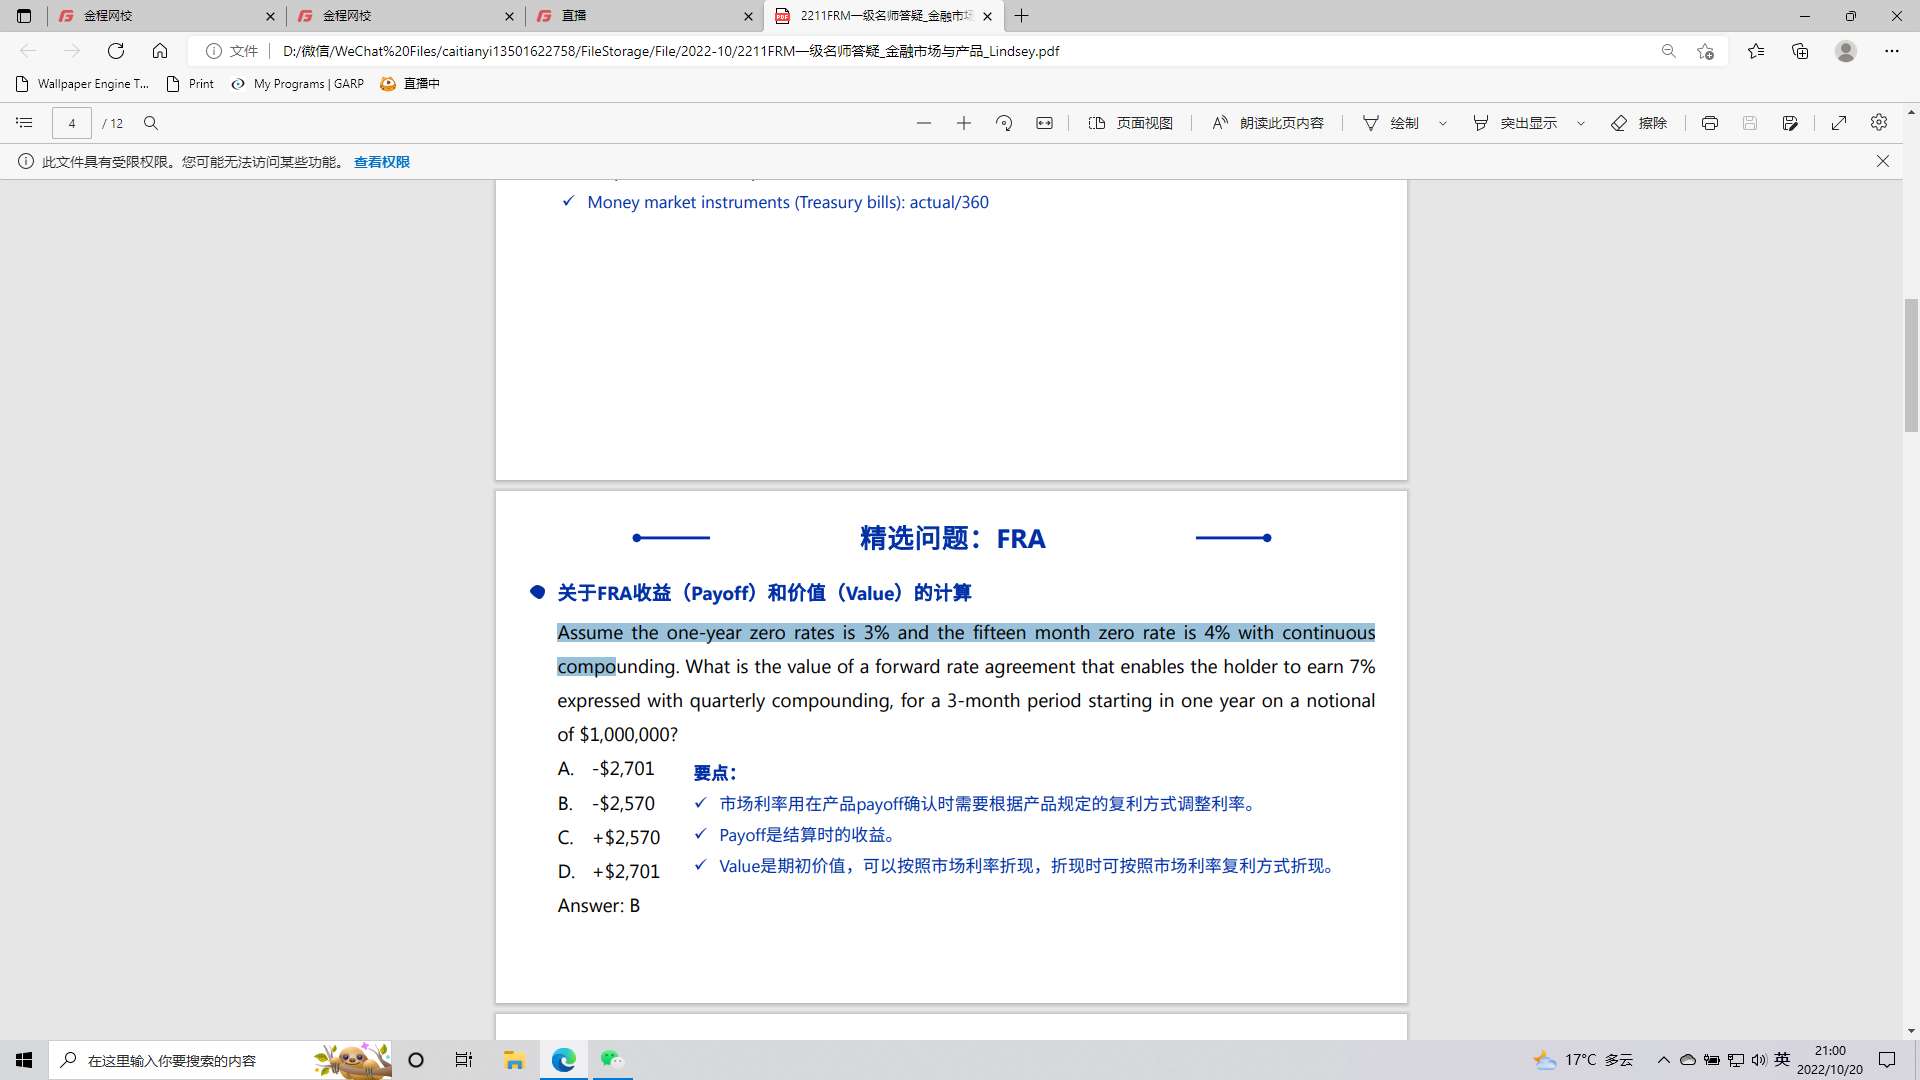The height and width of the screenshot is (1080, 1920).
Task: Toggle the 擦除 eraser tool
Action: click(x=1639, y=123)
